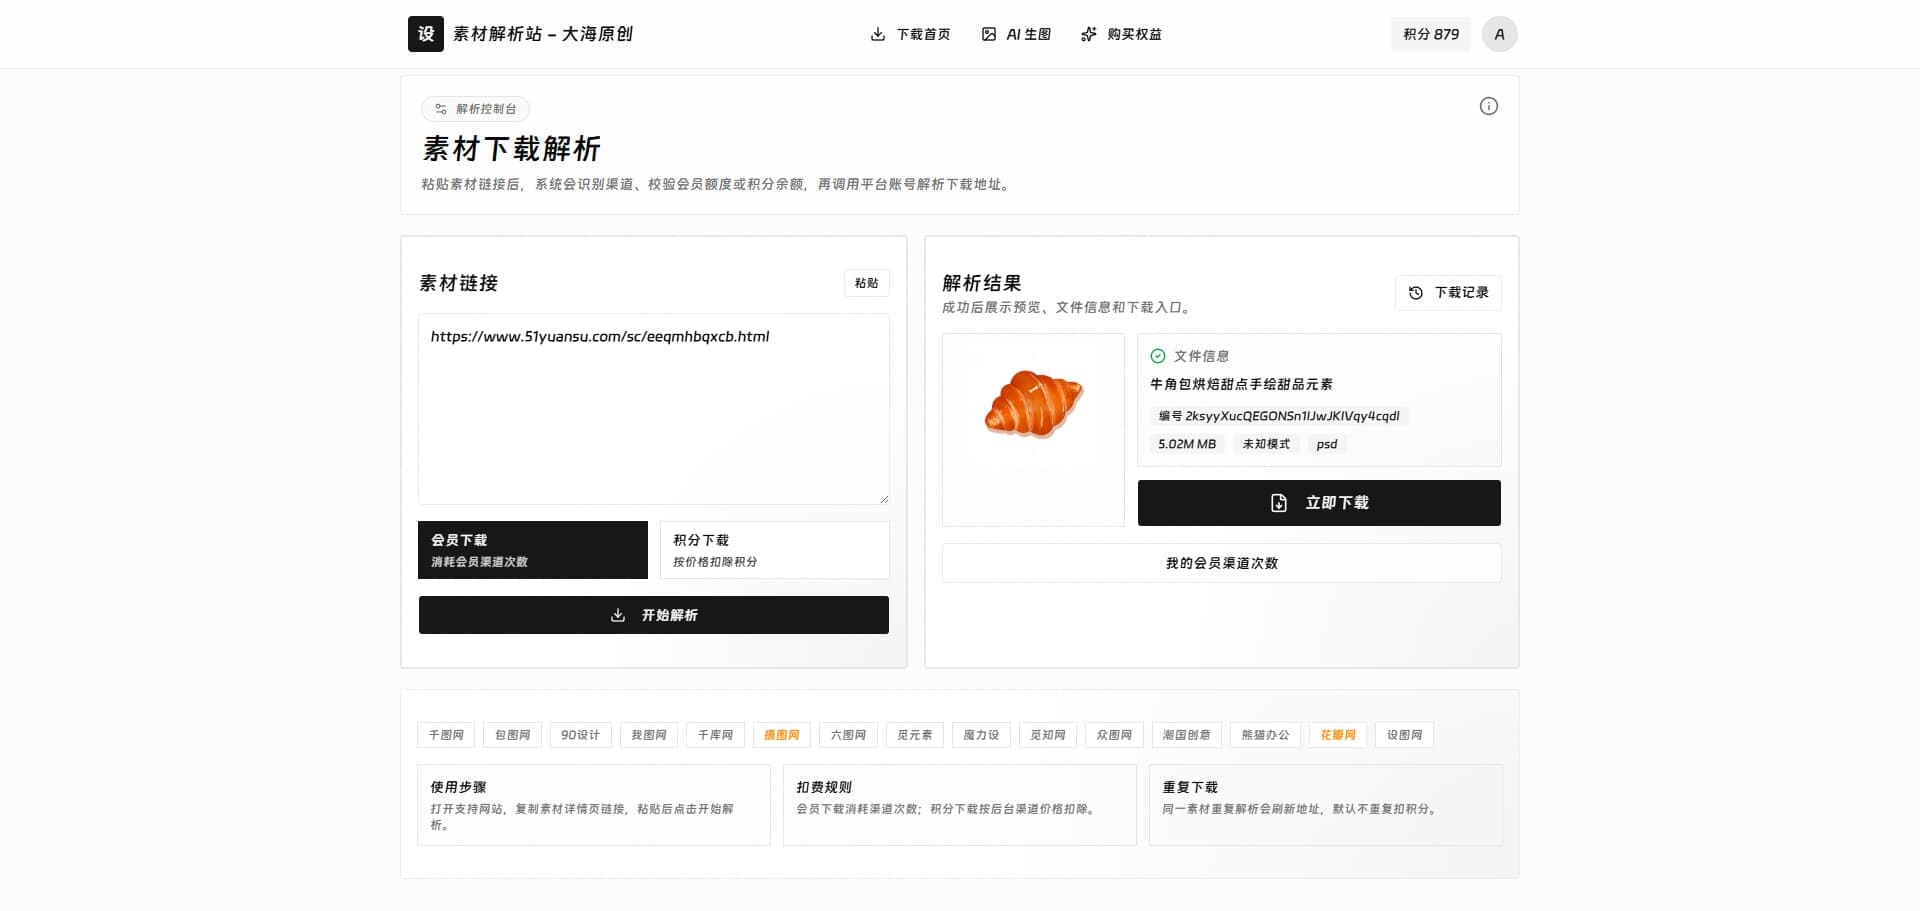The image size is (1920, 911).
Task: Select the 熊猫办公 channel tag
Action: click(1265, 735)
